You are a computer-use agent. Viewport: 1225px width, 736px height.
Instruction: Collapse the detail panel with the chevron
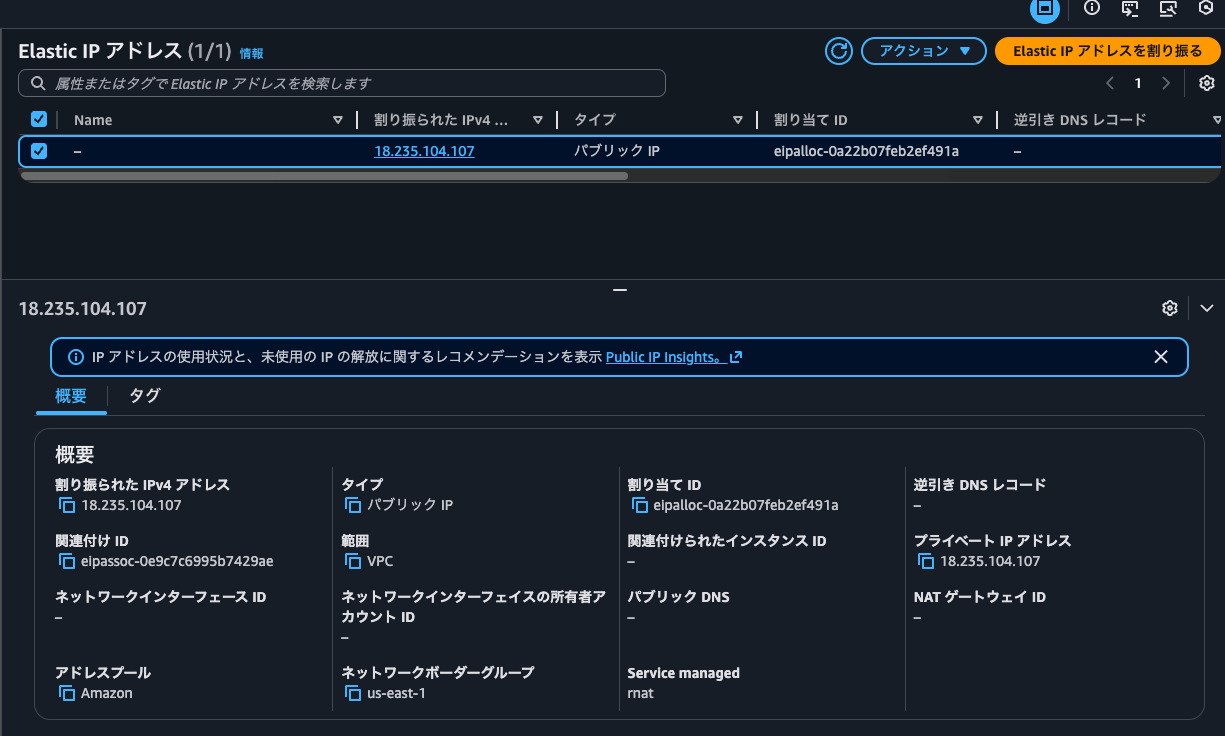[x=1207, y=308]
